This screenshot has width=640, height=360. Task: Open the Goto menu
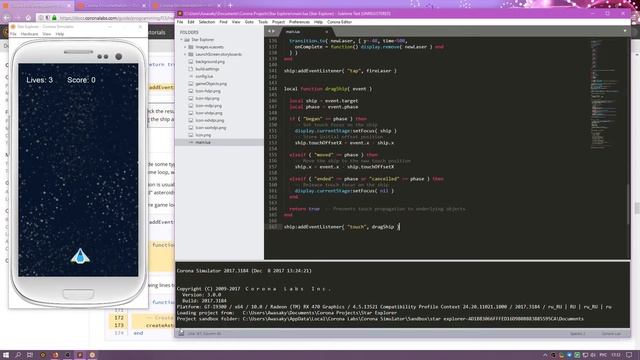[249, 22]
